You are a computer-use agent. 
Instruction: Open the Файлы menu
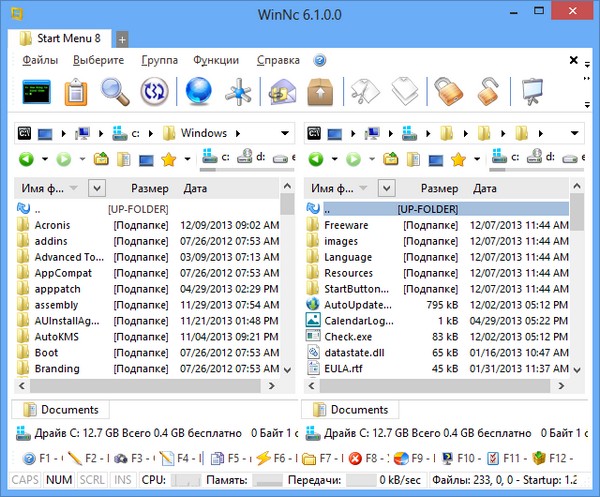[40, 61]
